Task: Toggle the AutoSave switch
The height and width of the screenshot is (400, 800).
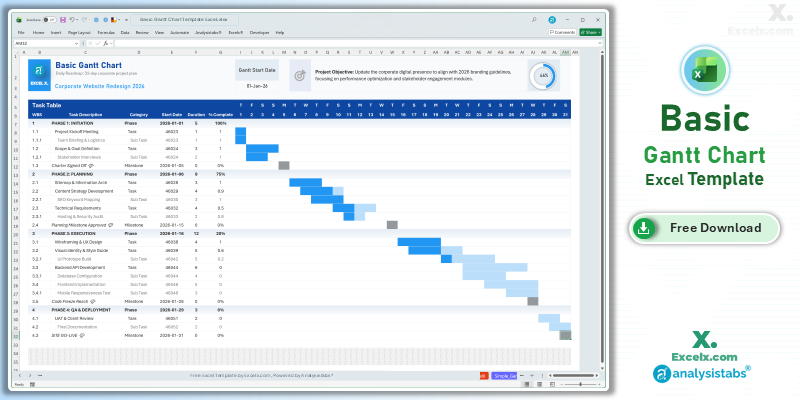Action: point(49,19)
